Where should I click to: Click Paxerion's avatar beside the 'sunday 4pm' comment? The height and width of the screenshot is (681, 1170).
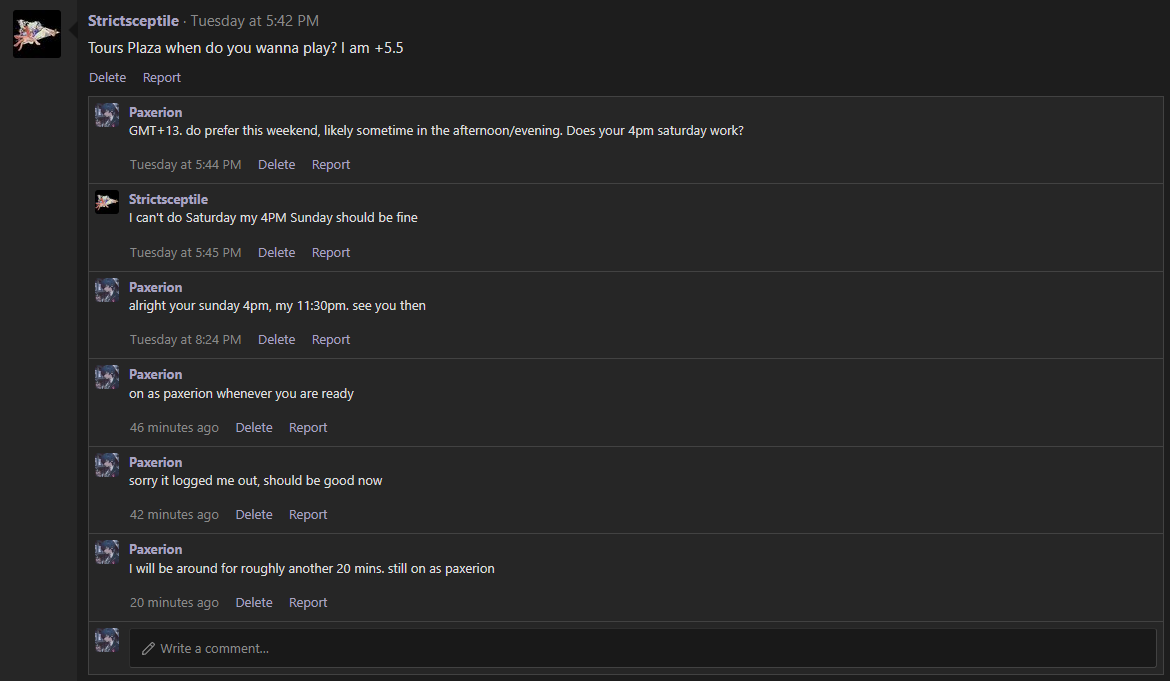point(107,290)
